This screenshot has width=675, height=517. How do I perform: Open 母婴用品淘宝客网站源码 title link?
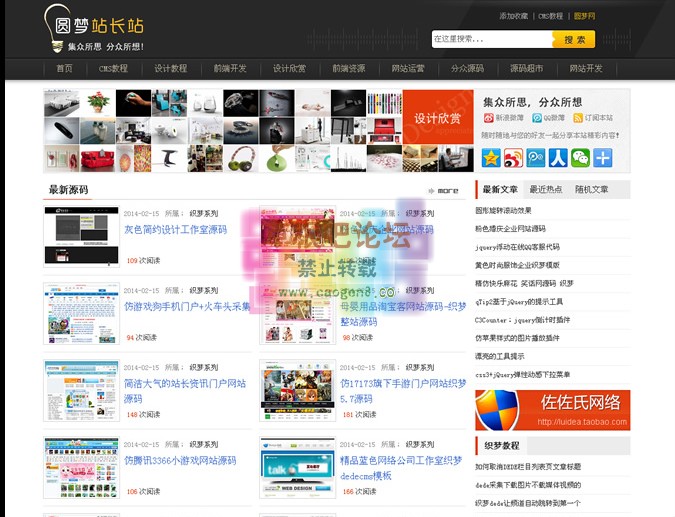click(x=403, y=314)
